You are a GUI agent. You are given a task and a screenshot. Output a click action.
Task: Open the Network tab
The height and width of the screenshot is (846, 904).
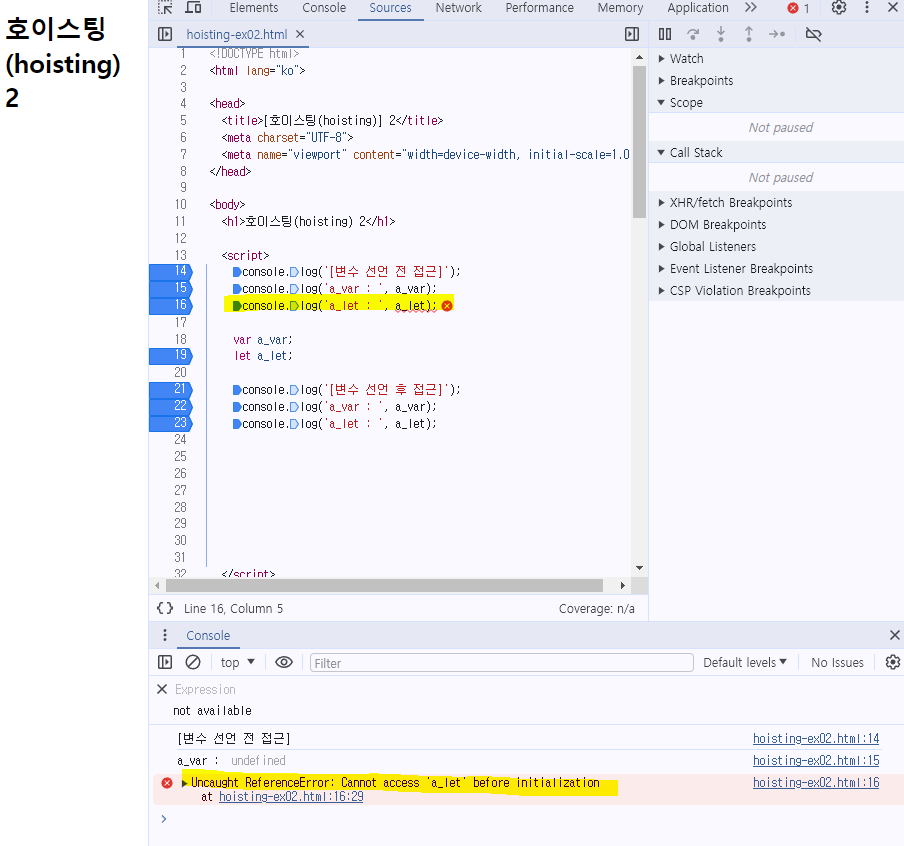coord(458,8)
